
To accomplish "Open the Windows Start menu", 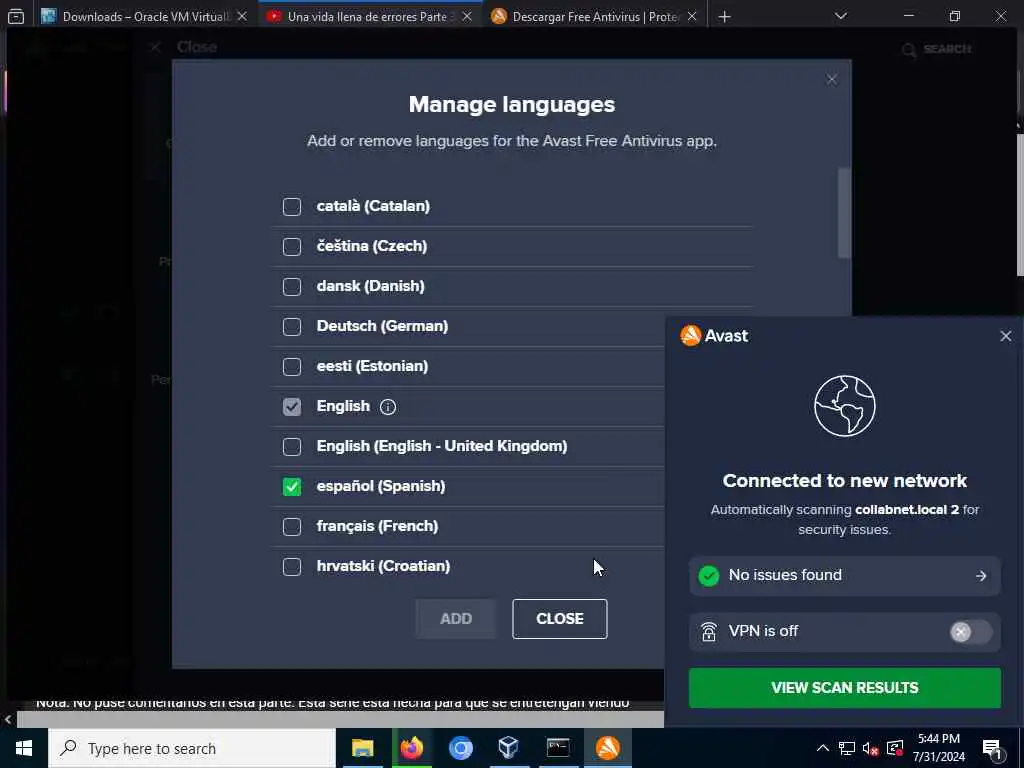I will point(24,748).
